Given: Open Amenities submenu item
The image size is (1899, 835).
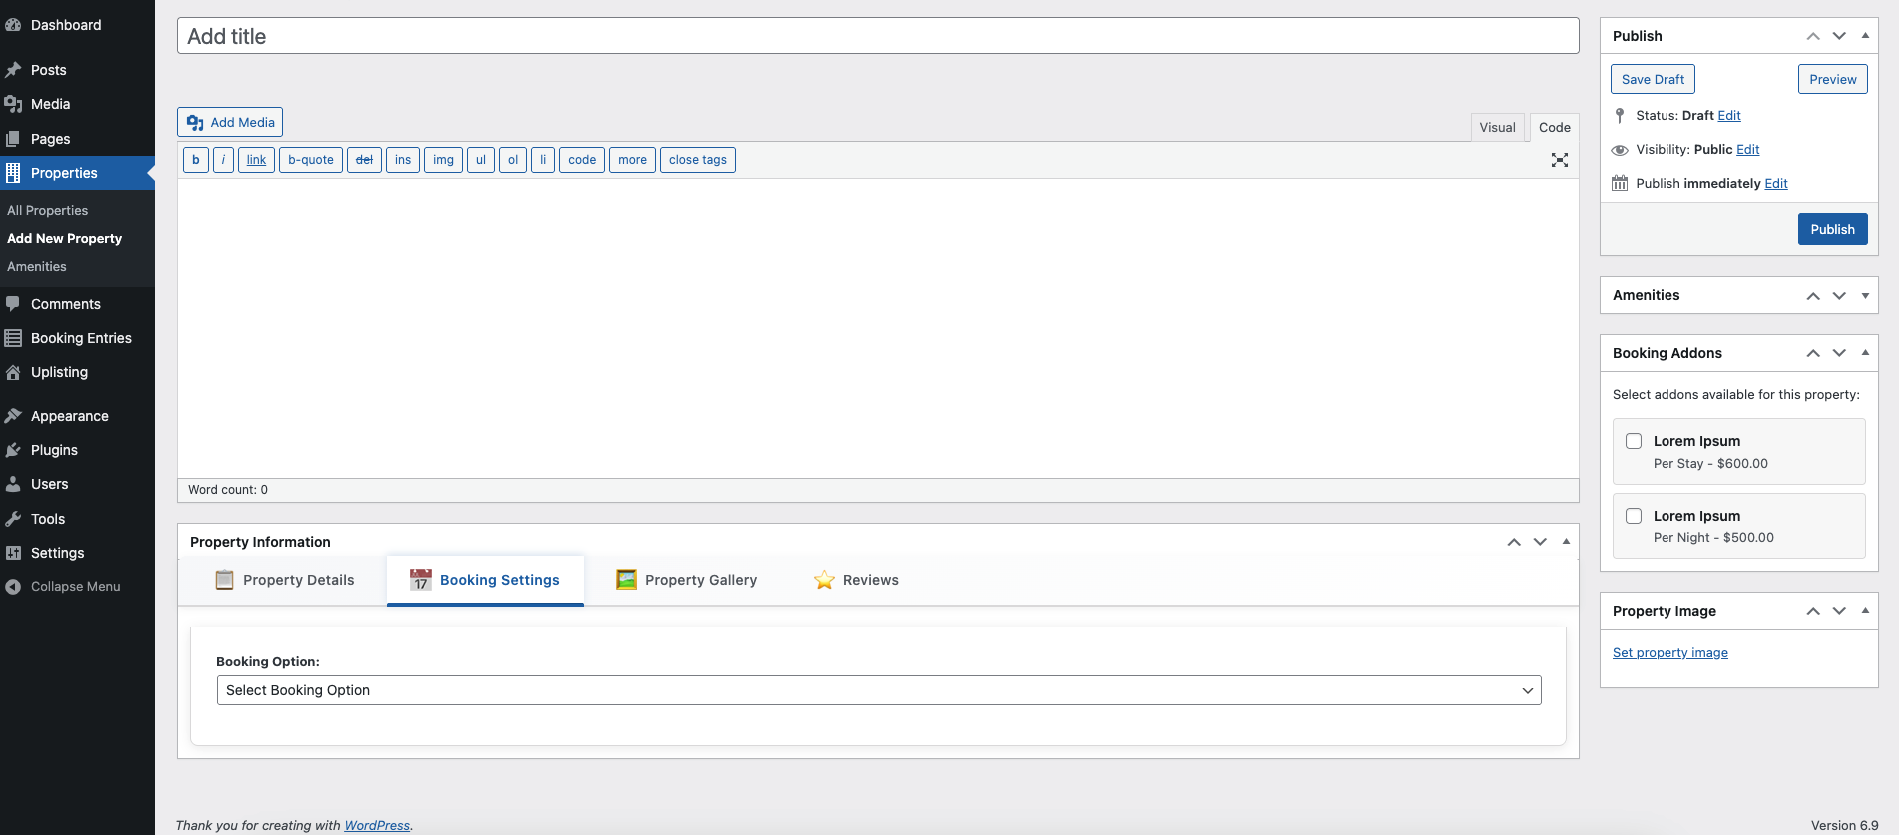Looking at the screenshot, I should click(x=37, y=266).
